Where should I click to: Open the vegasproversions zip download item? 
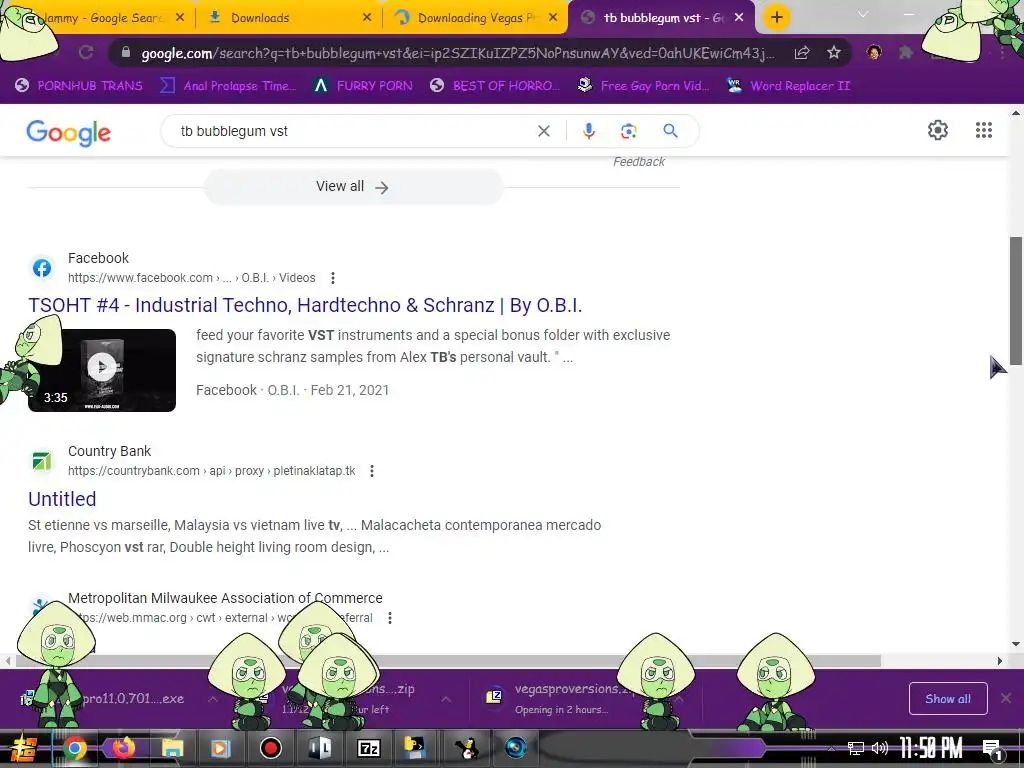[x=575, y=698]
